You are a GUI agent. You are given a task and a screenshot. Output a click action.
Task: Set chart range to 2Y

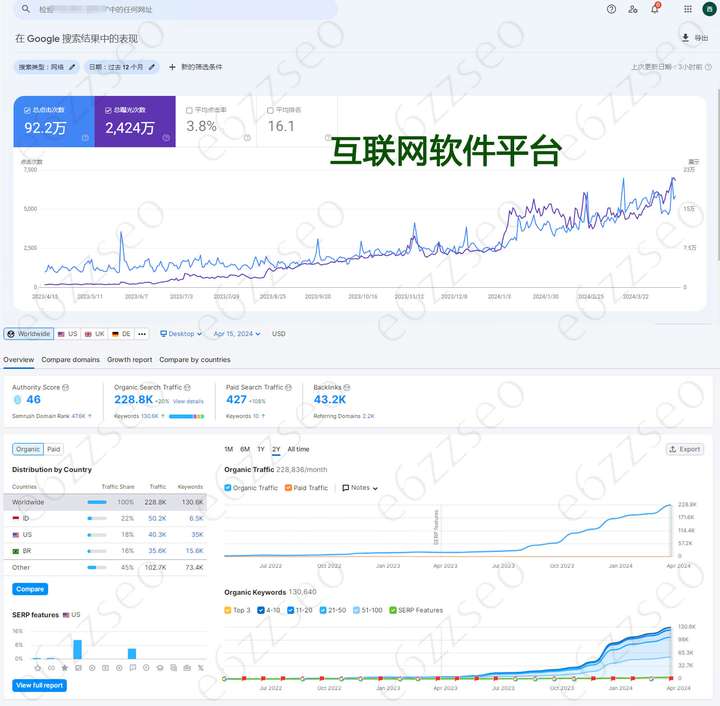coord(276,449)
